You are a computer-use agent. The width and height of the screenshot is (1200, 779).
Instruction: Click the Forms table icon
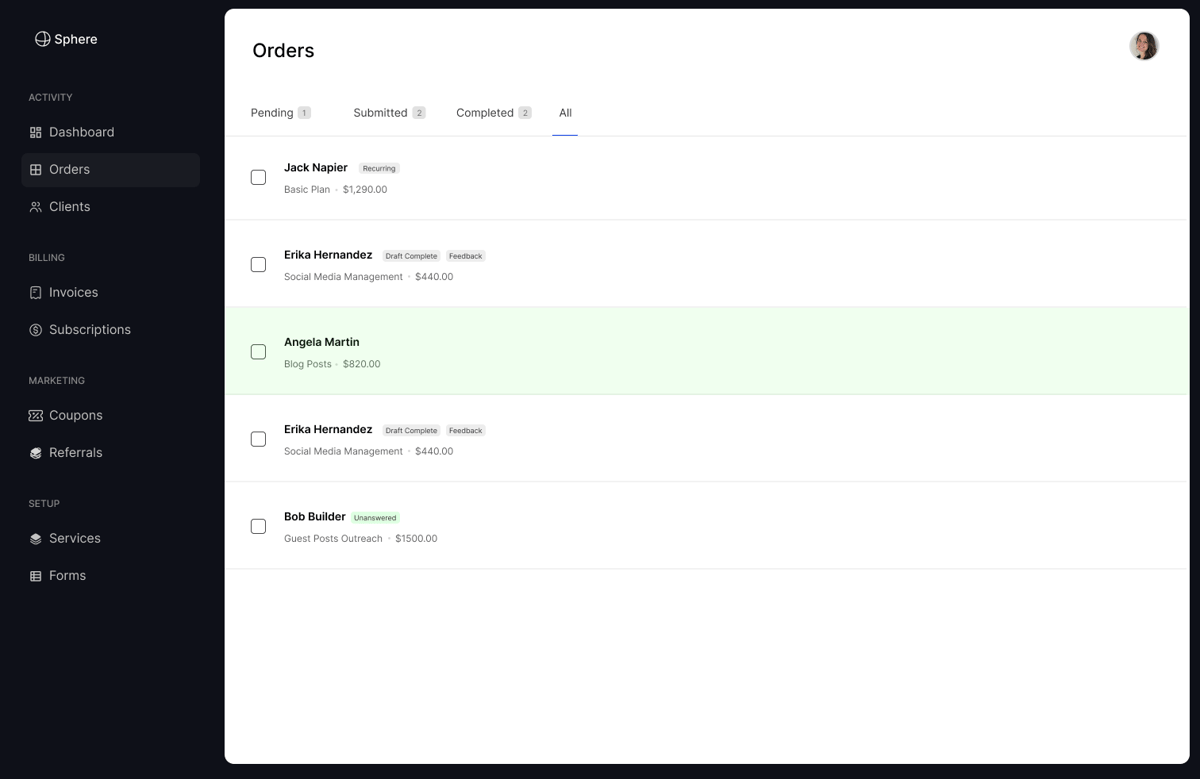(36, 576)
